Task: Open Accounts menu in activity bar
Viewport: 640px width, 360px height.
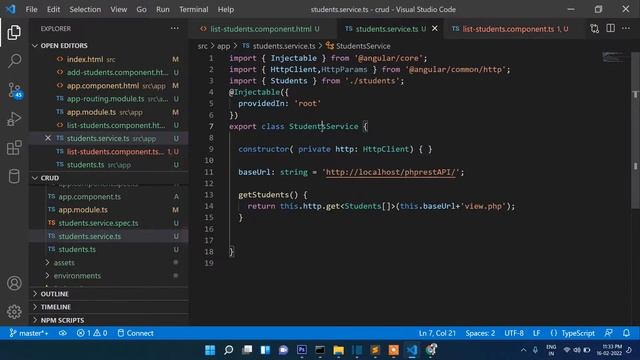Action: [x=14, y=283]
